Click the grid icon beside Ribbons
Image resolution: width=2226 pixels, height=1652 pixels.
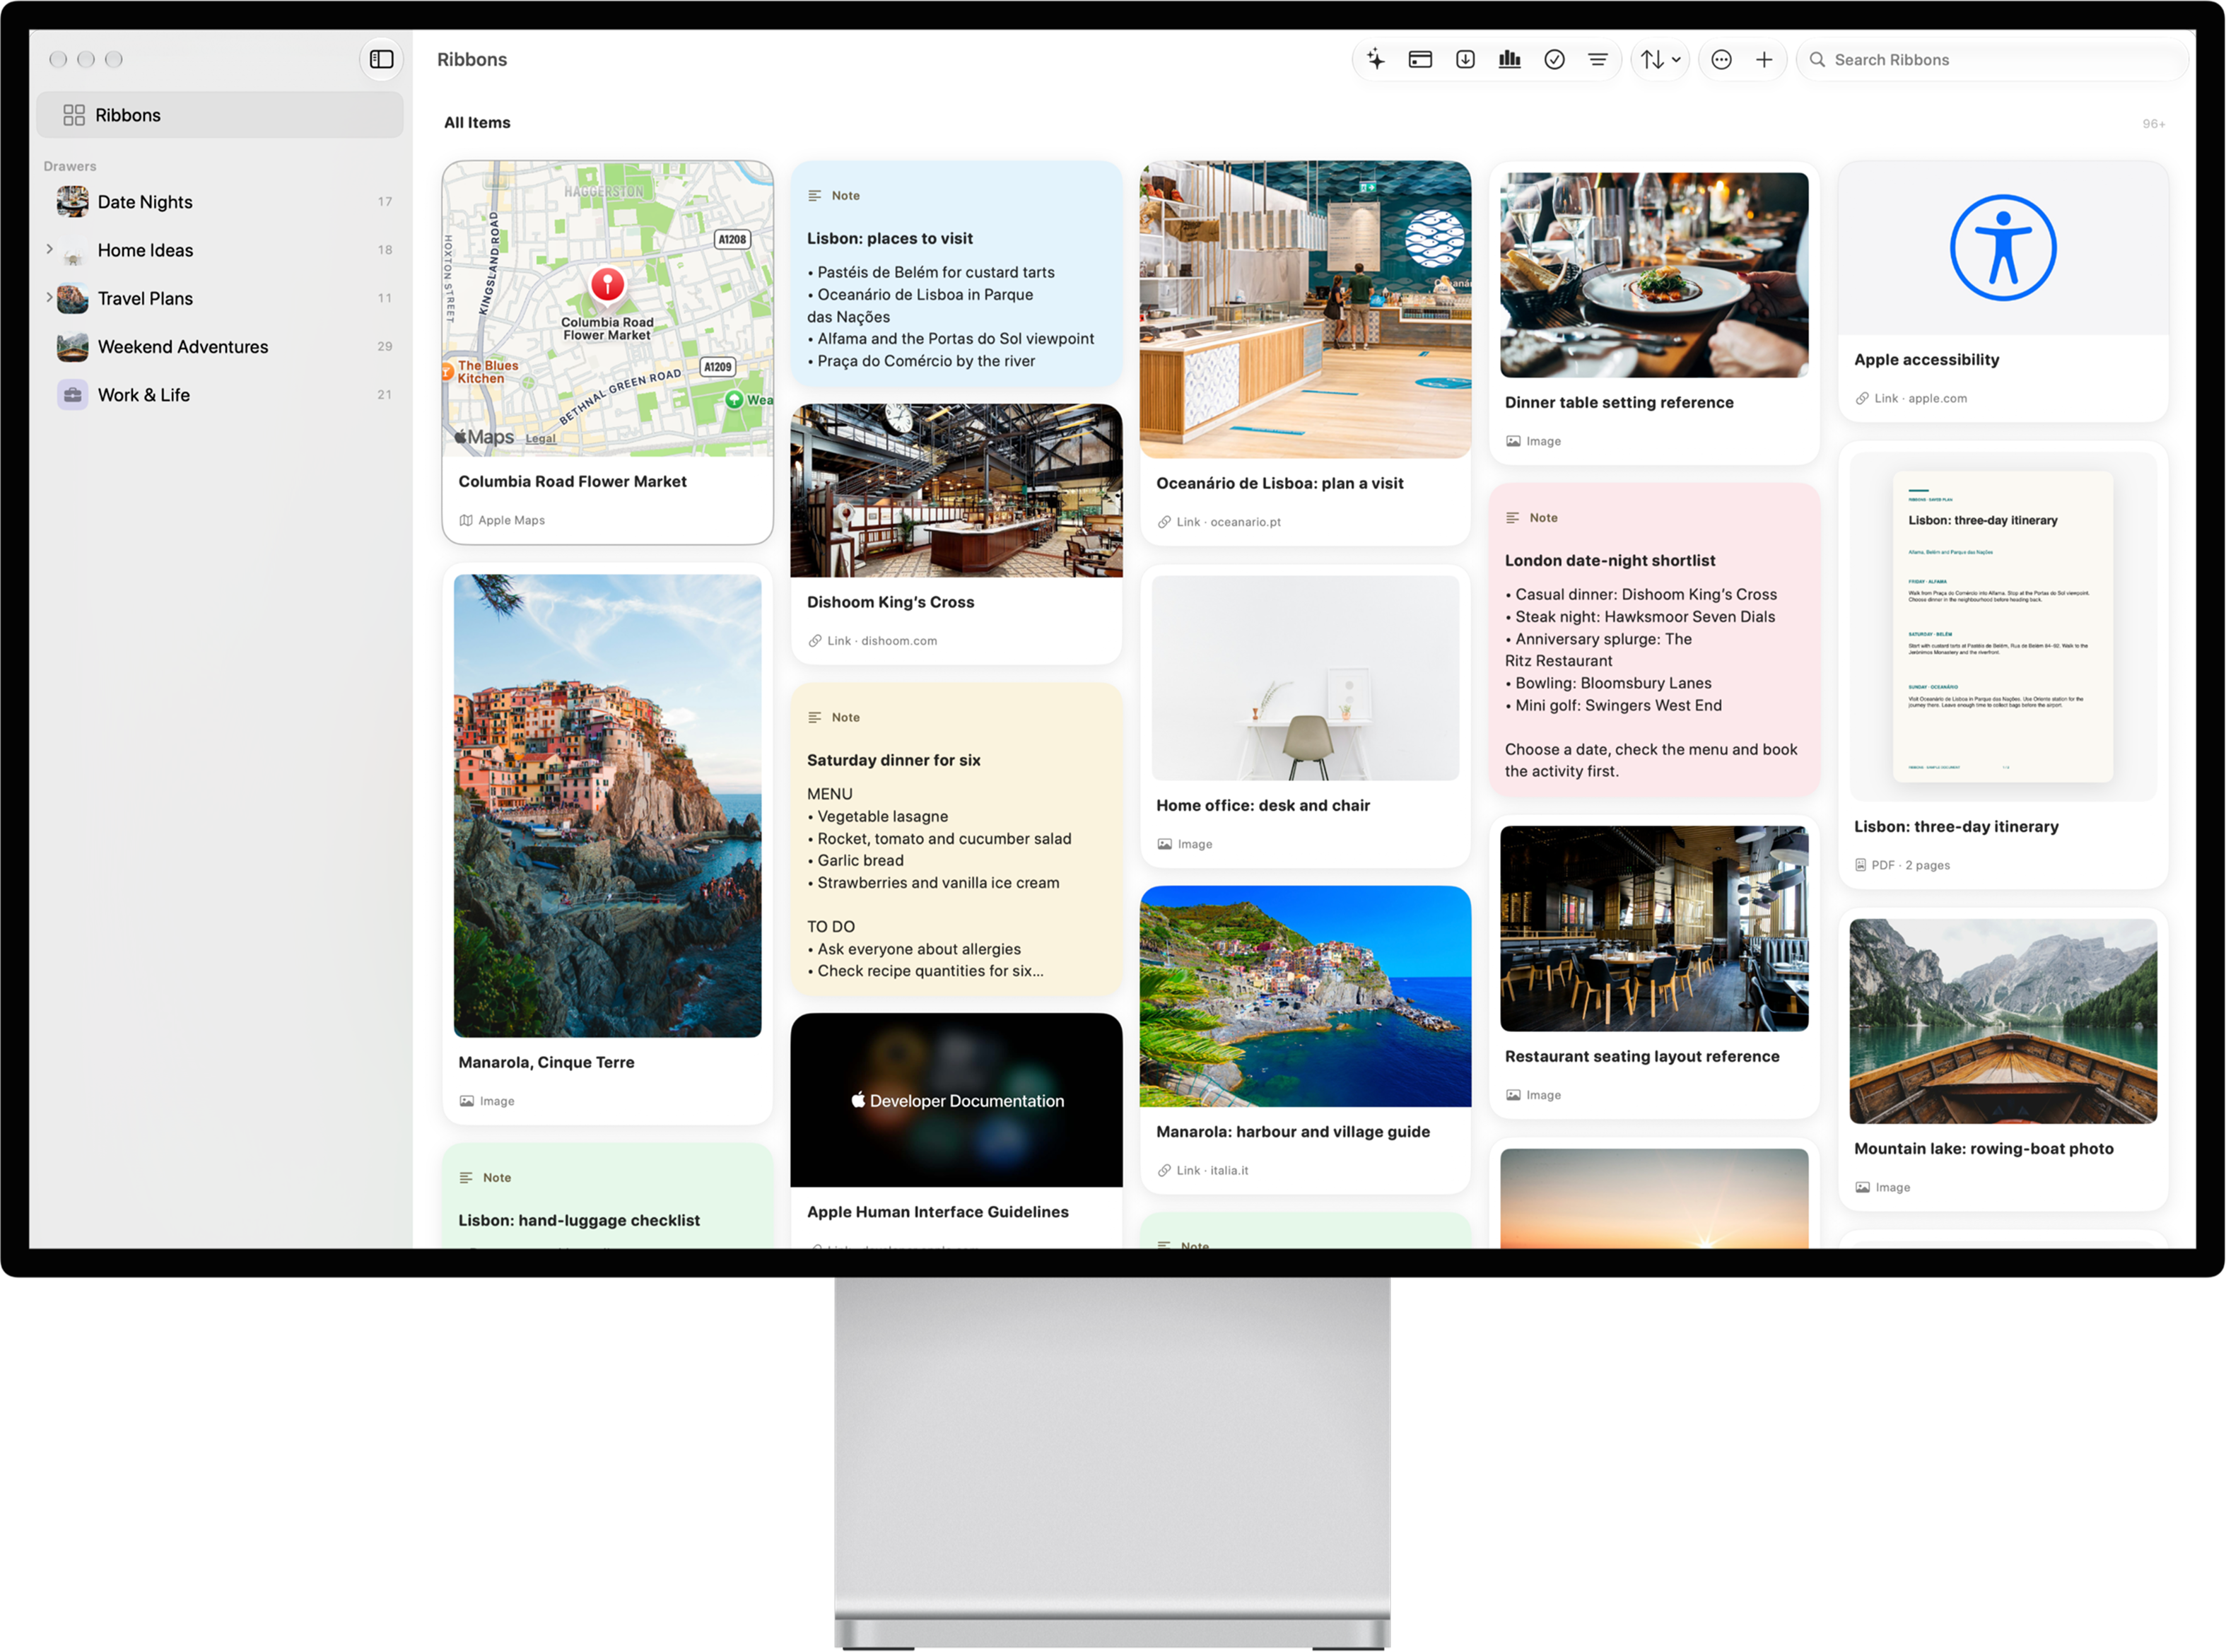coord(74,115)
